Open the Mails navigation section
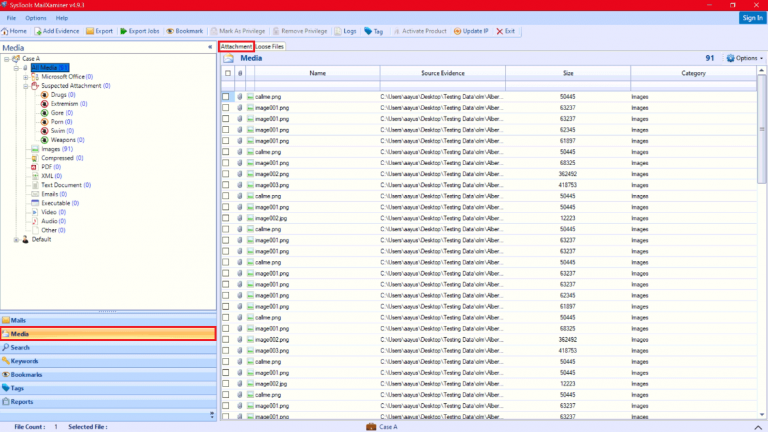 pos(108,320)
